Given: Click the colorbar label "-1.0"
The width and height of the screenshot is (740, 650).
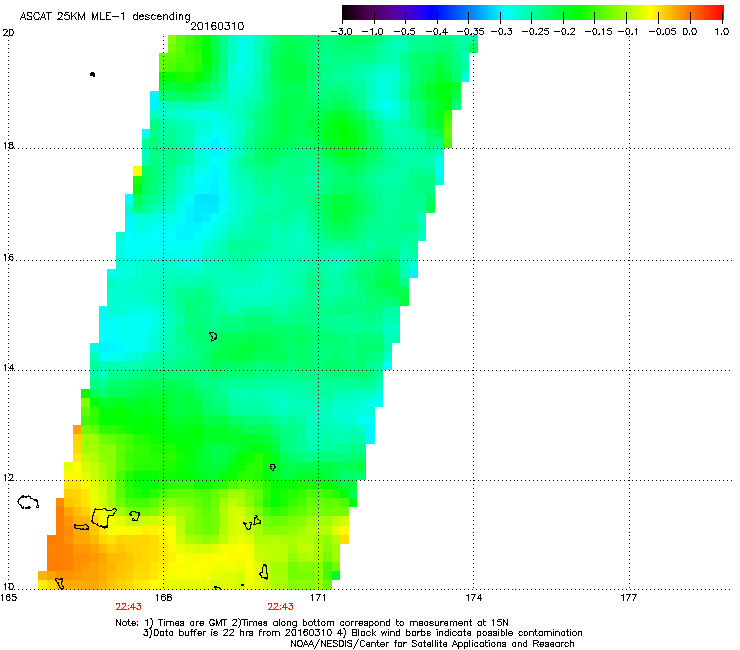Looking at the screenshot, I should pyautogui.click(x=372, y=32).
